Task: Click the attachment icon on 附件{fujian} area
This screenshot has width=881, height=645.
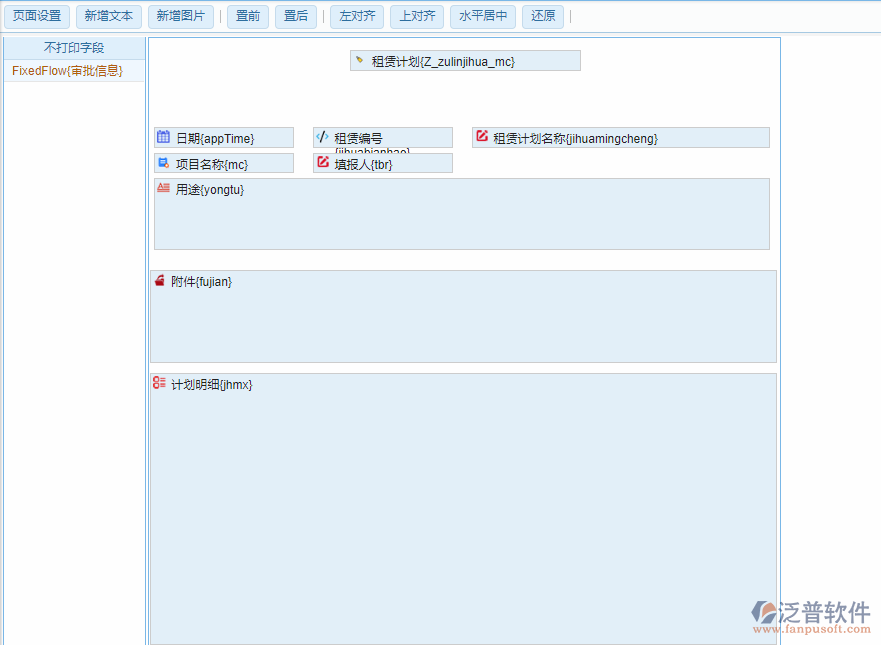Action: tap(160, 280)
